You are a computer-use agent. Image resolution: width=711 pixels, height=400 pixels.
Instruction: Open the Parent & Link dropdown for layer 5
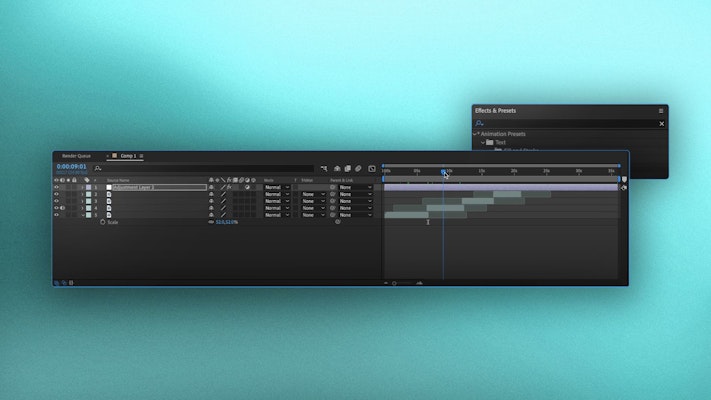click(x=356, y=215)
